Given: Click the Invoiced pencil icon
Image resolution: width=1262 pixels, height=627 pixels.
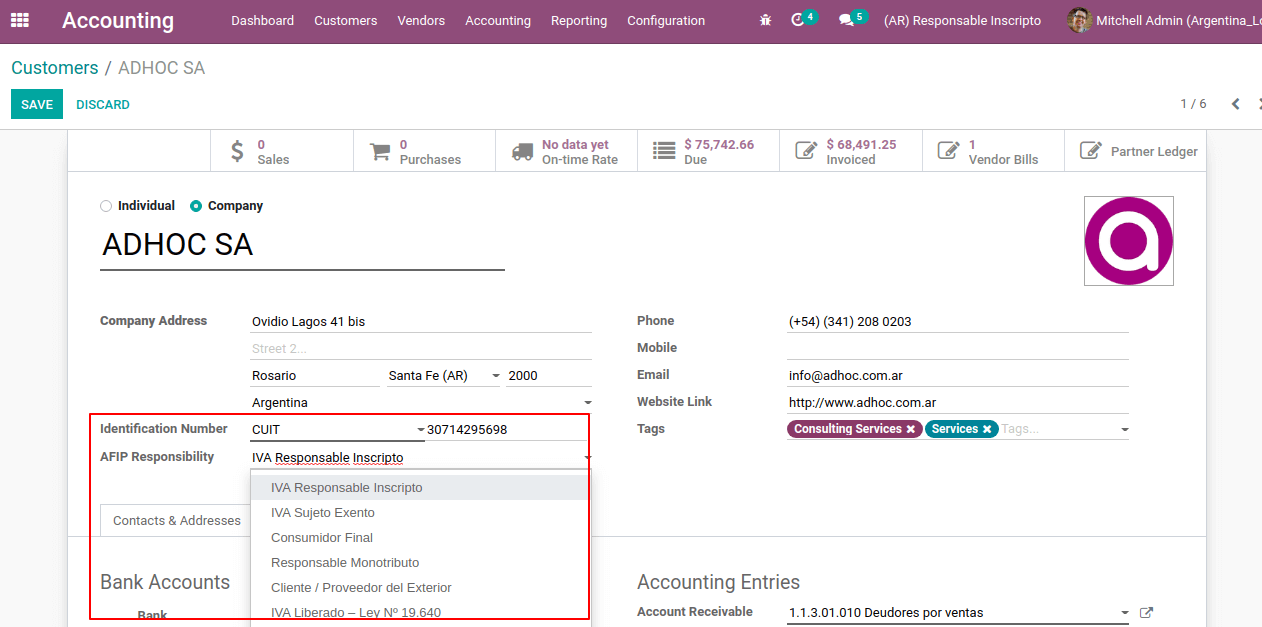Looking at the screenshot, I should [806, 151].
